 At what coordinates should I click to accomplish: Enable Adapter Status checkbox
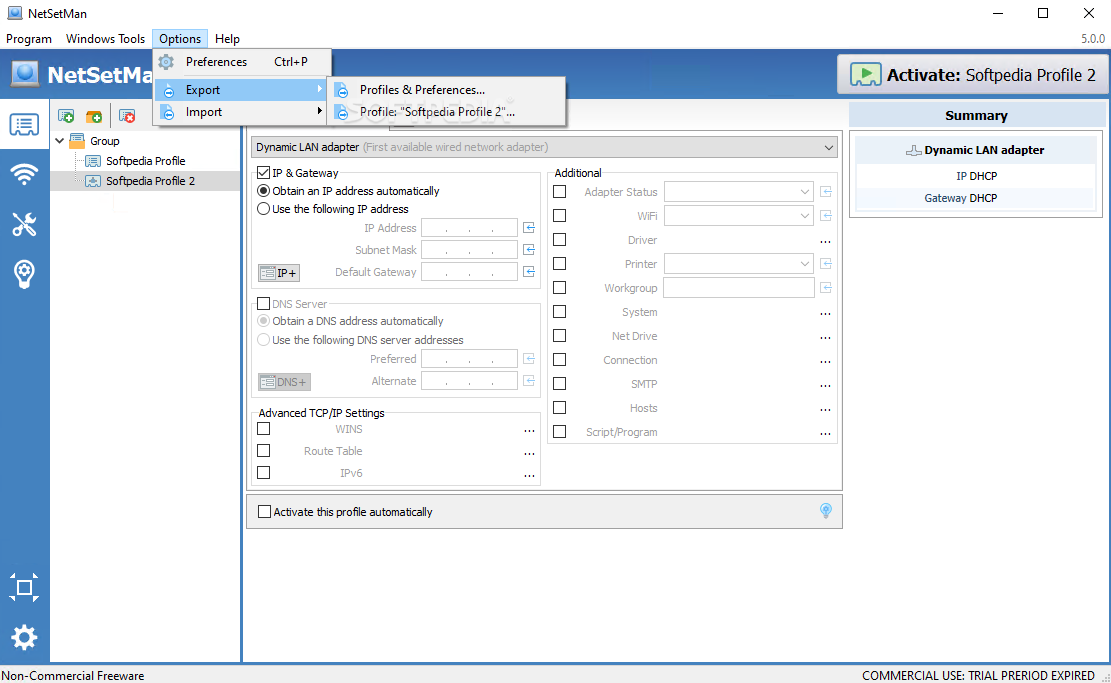point(560,191)
